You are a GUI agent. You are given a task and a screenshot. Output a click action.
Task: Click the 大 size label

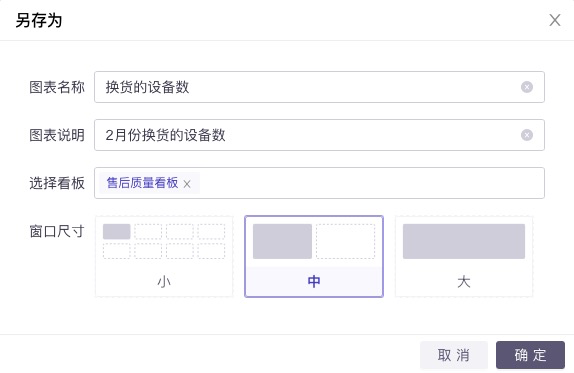464,281
